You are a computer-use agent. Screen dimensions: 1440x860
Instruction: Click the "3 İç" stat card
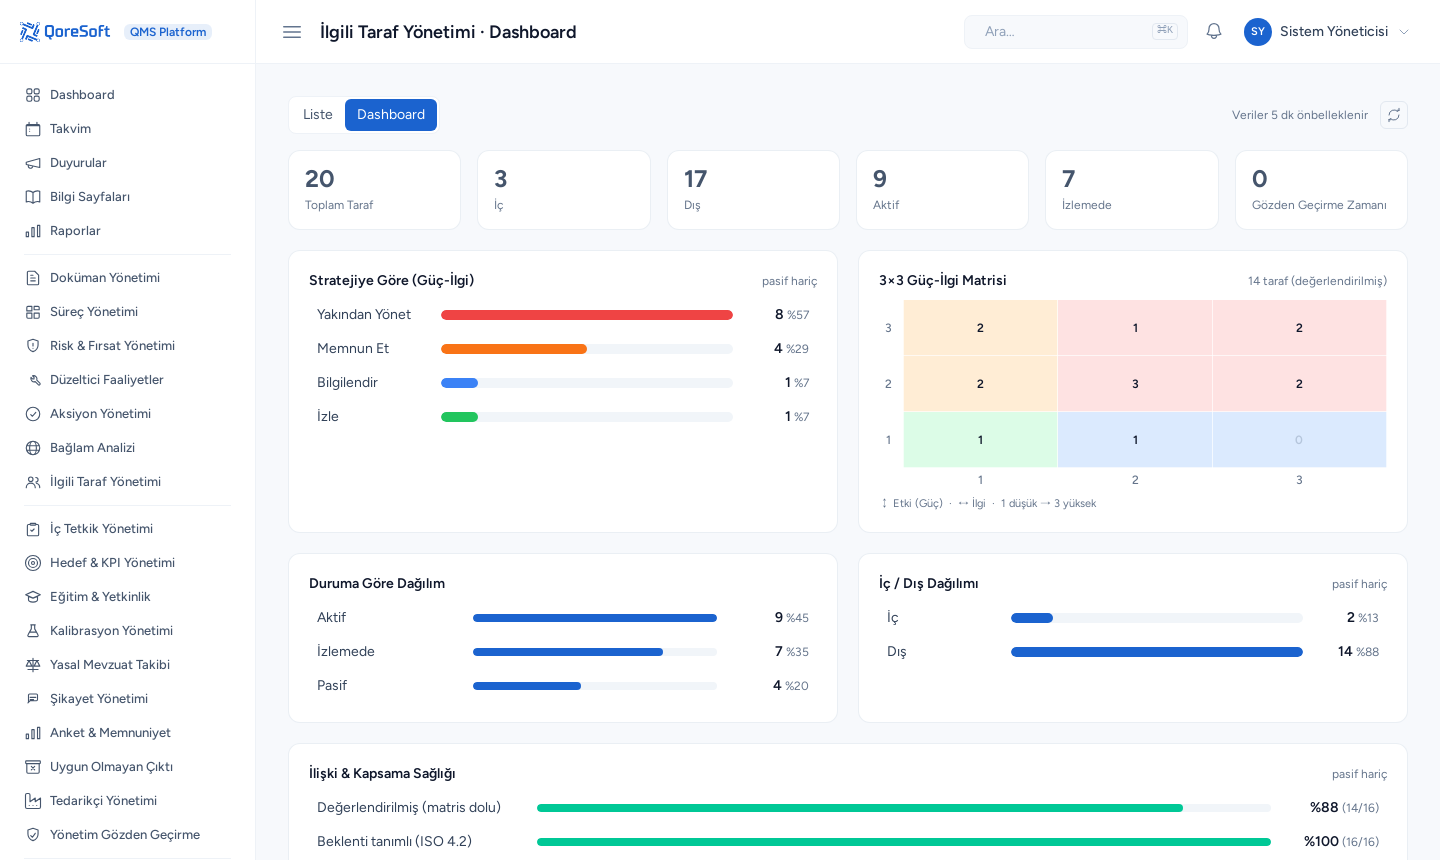pyautogui.click(x=564, y=190)
